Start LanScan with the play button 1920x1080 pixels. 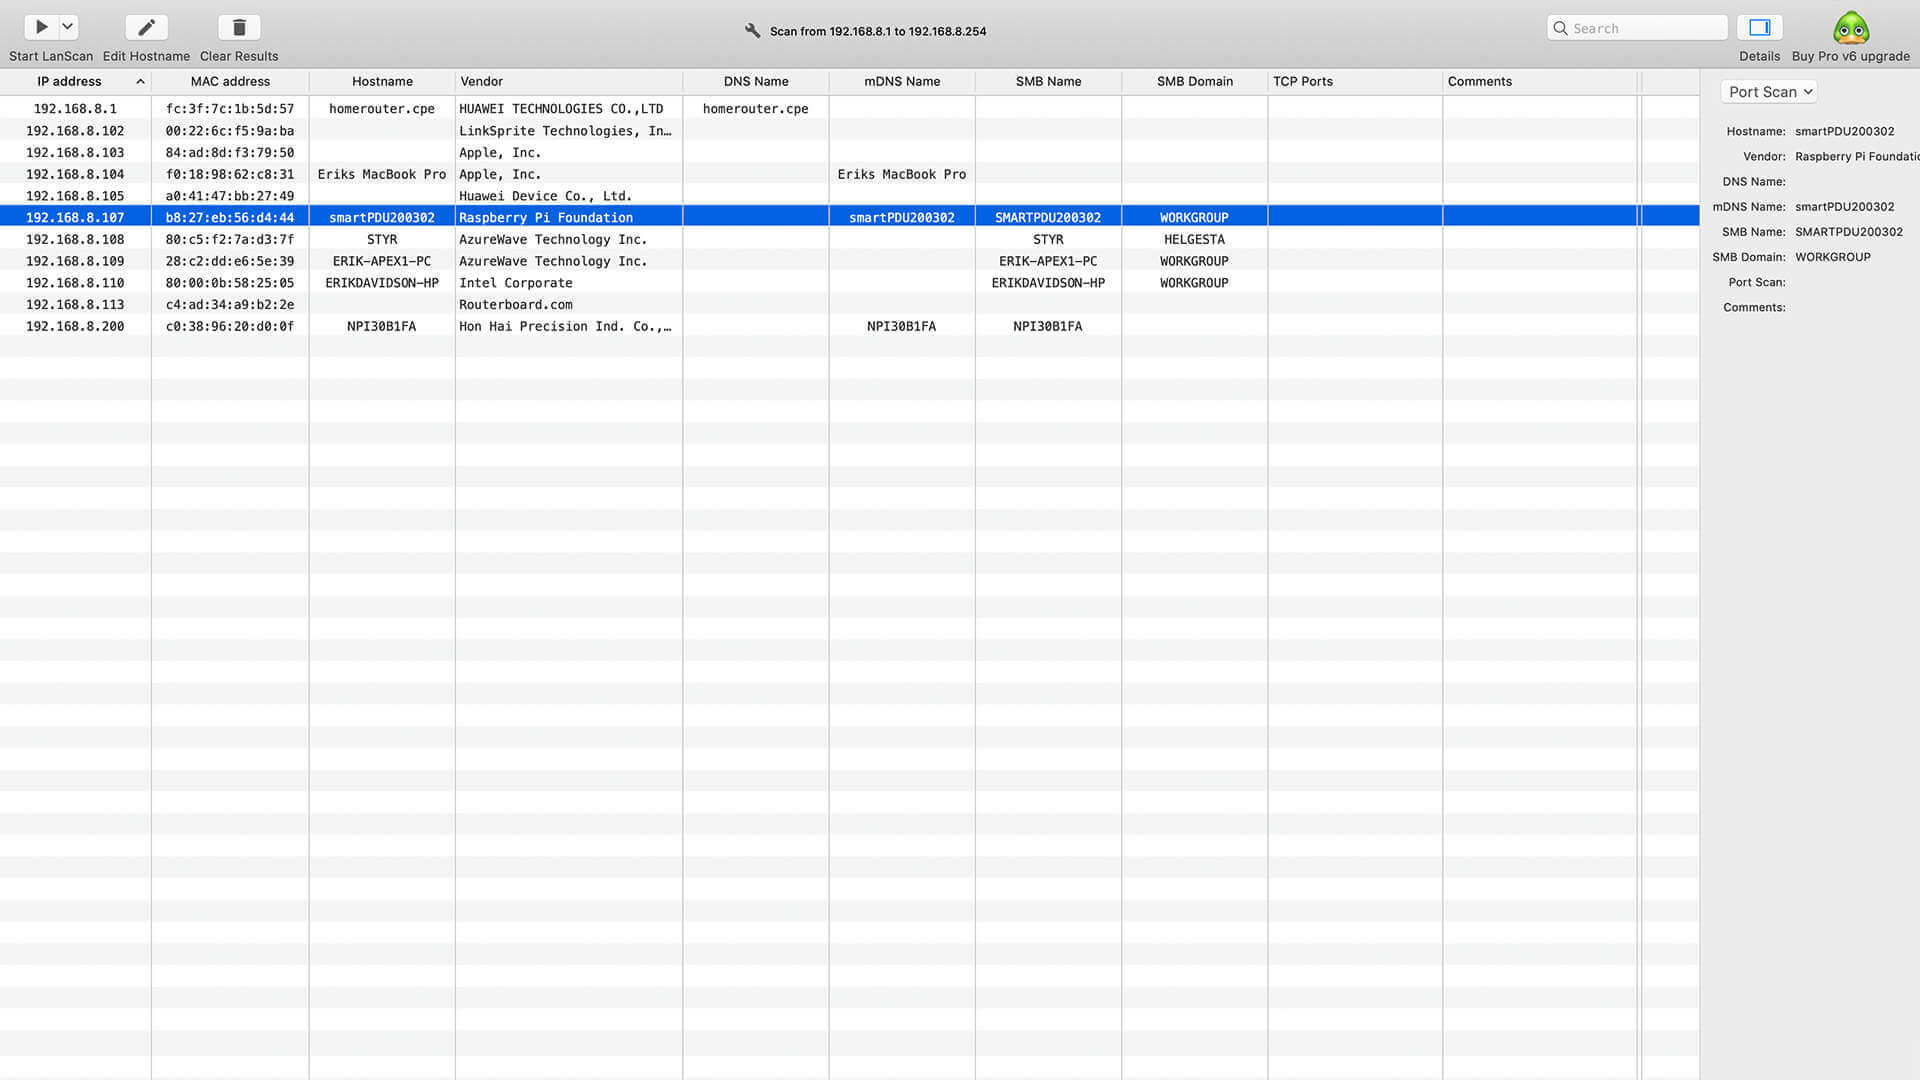[41, 27]
